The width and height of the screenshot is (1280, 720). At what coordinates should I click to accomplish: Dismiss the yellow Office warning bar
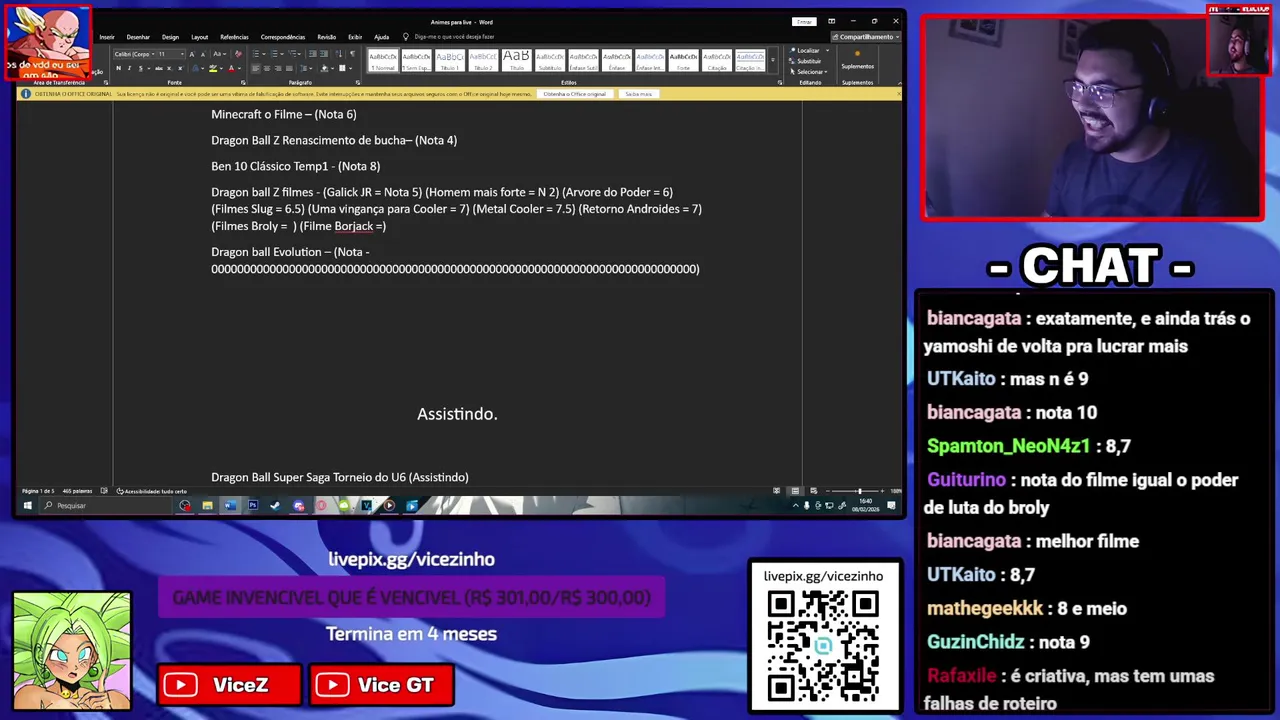click(x=899, y=93)
